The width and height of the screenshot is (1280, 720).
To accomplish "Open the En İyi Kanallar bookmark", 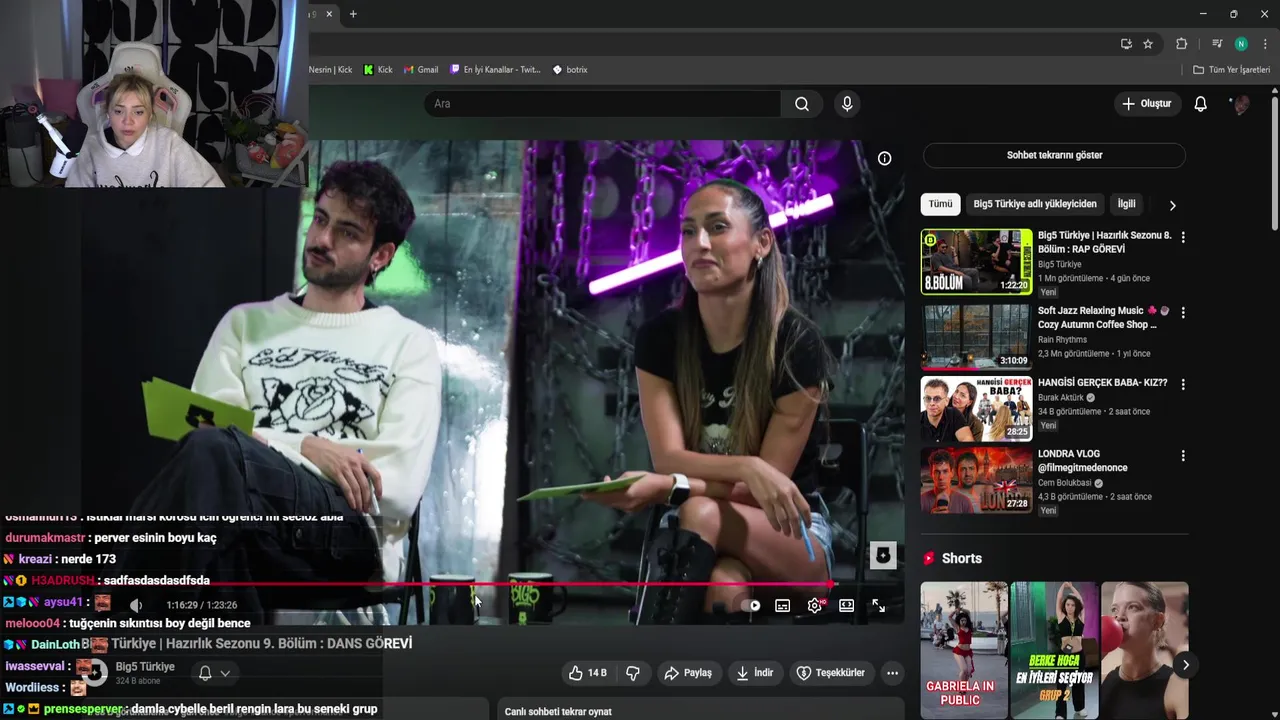I will click(495, 70).
